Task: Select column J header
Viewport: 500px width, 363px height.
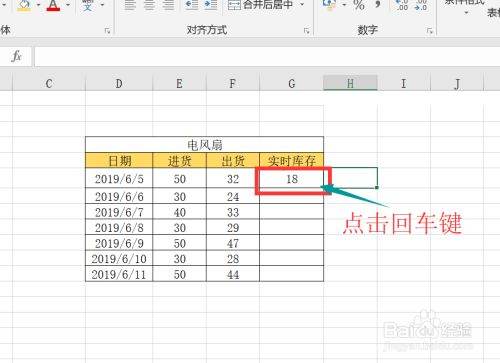Action: [x=457, y=83]
